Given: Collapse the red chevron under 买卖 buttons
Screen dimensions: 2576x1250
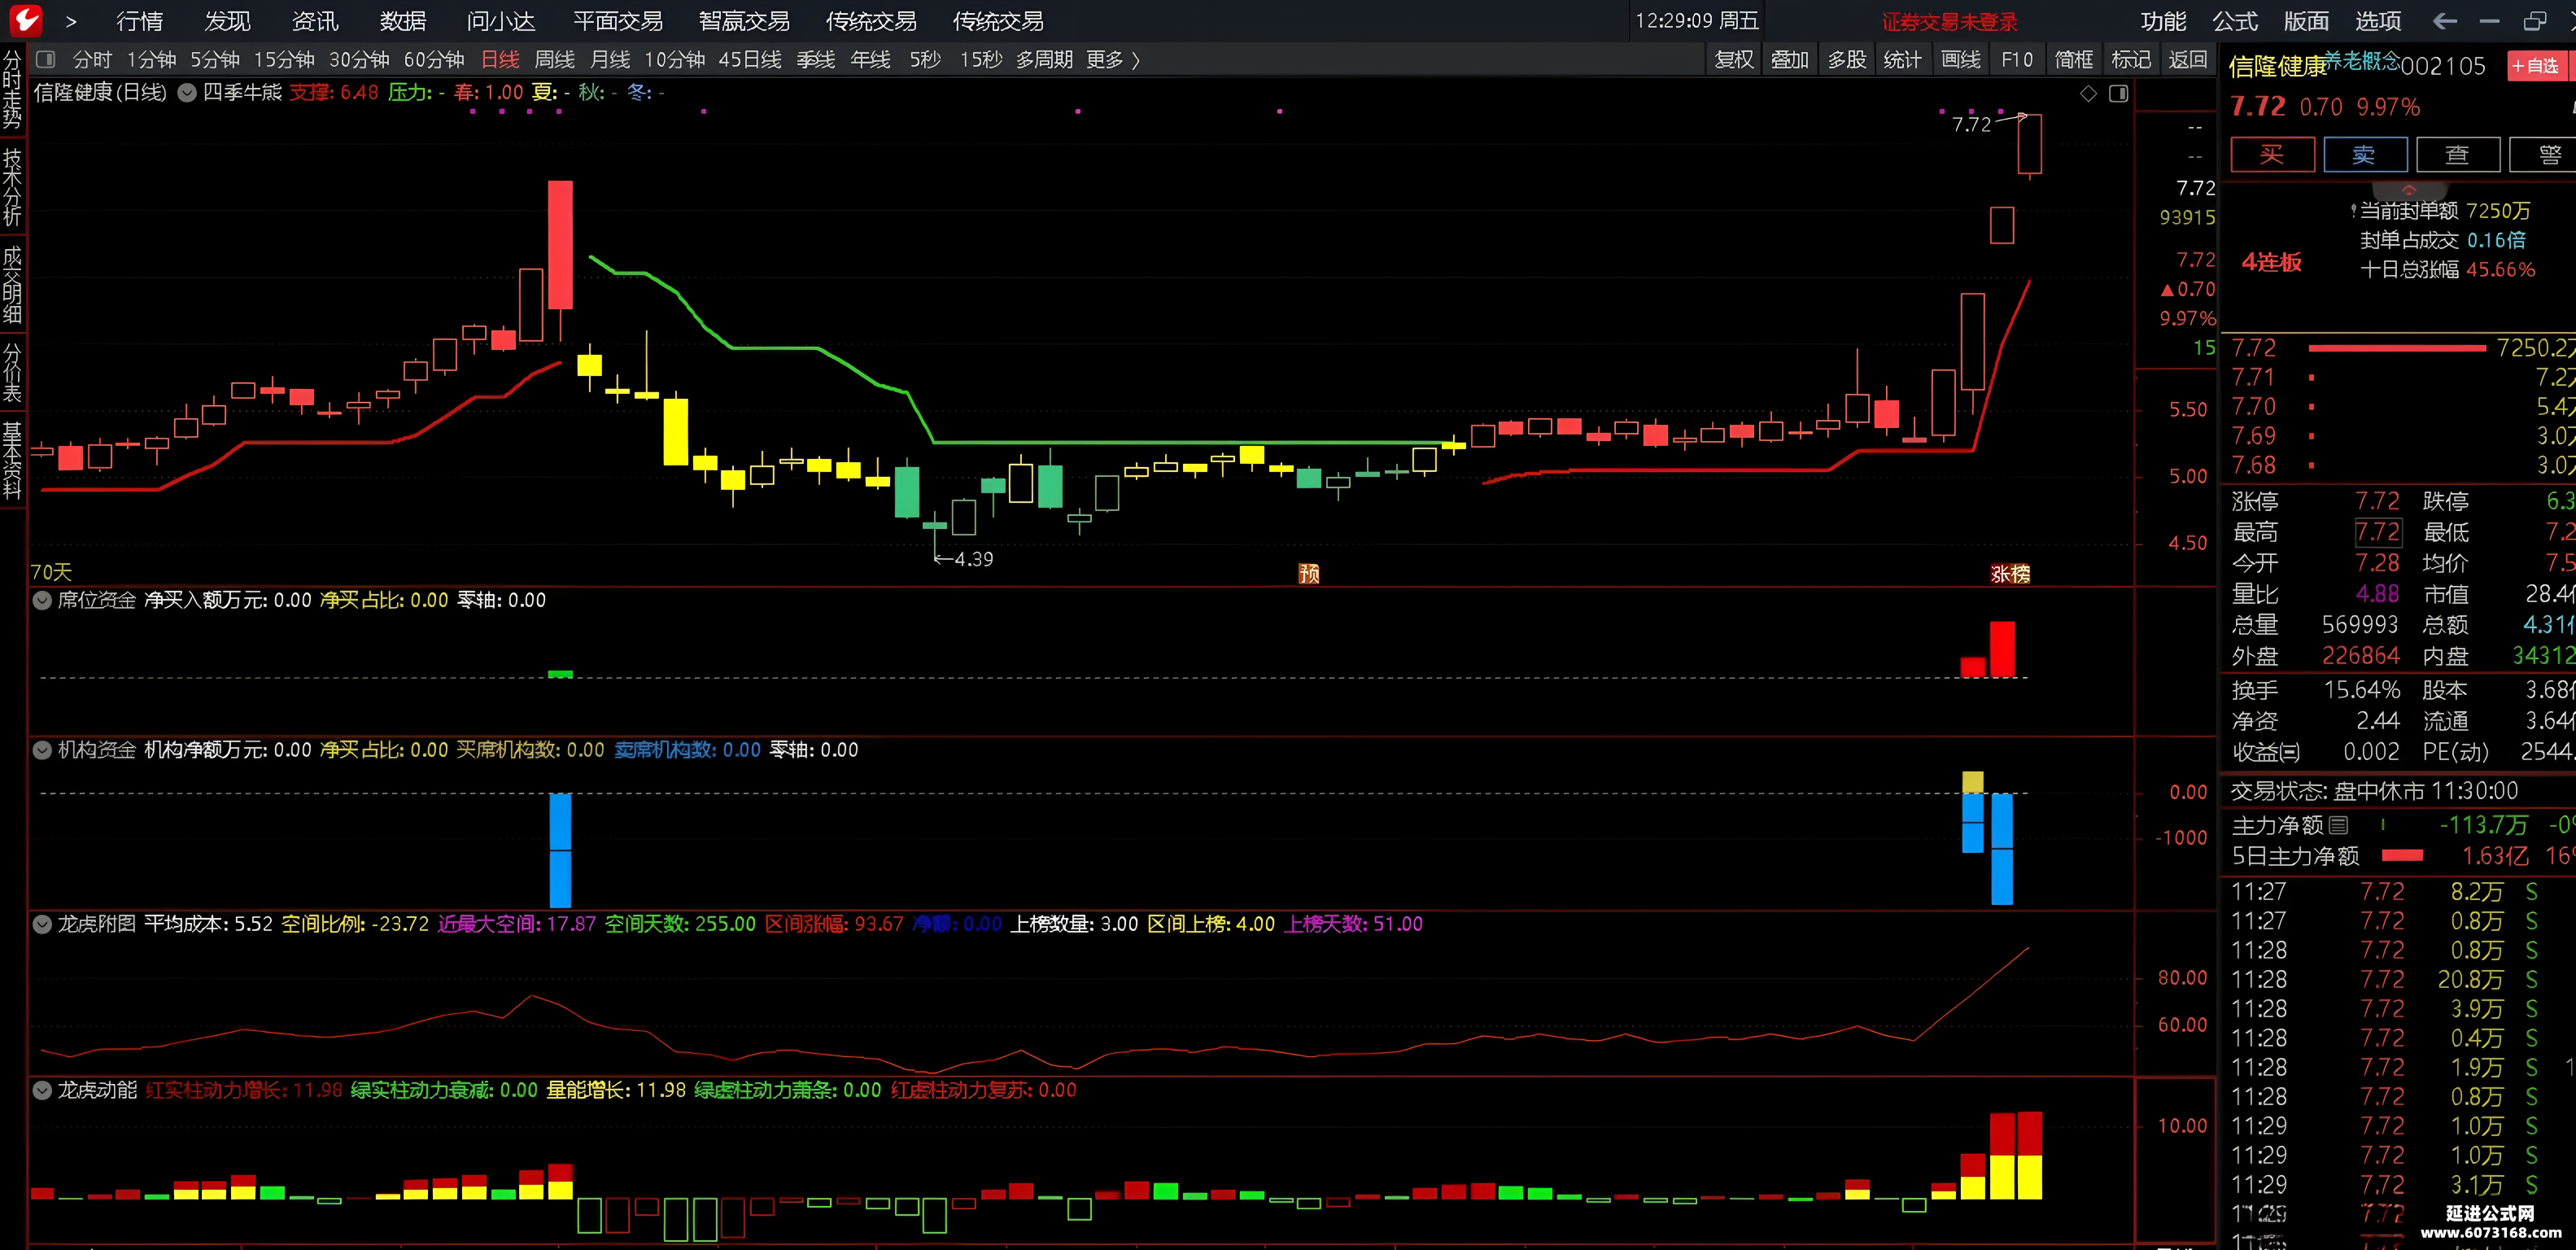Looking at the screenshot, I should [x=2409, y=189].
